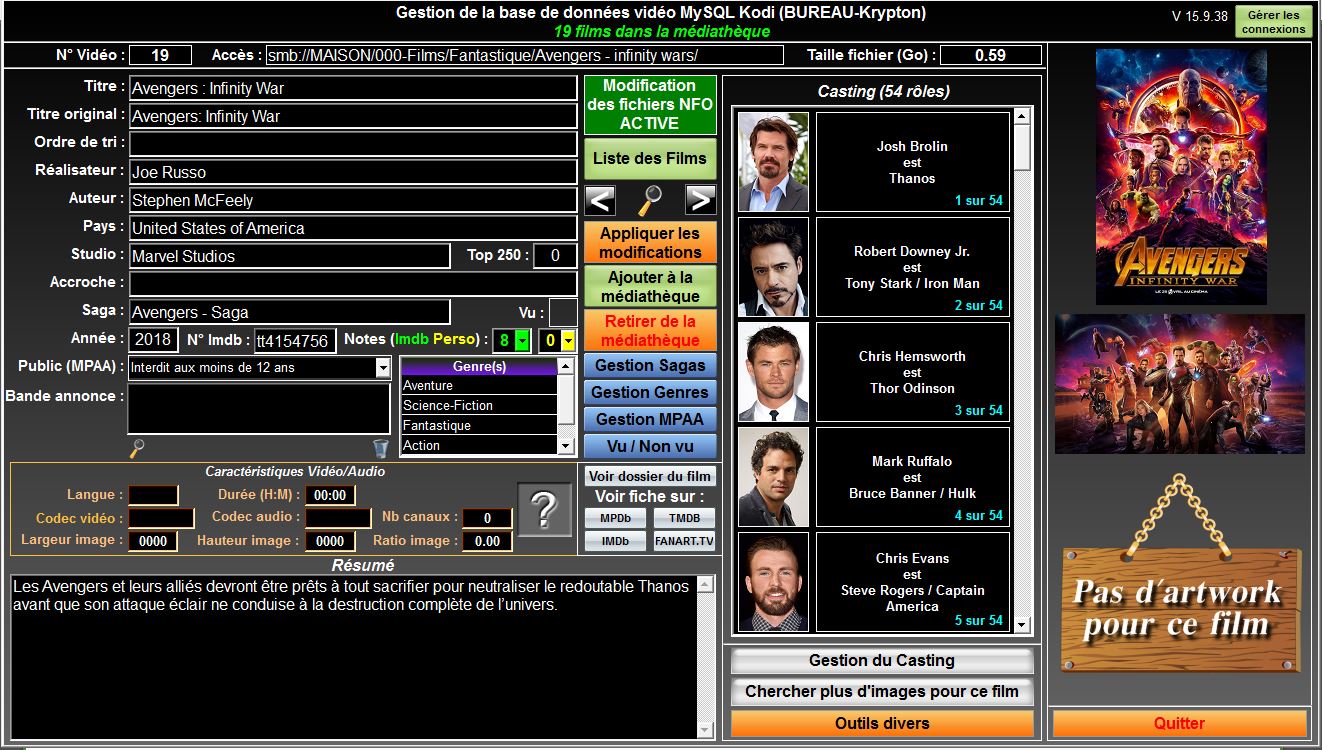
Task: View film page on IMDb
Action: coord(615,541)
